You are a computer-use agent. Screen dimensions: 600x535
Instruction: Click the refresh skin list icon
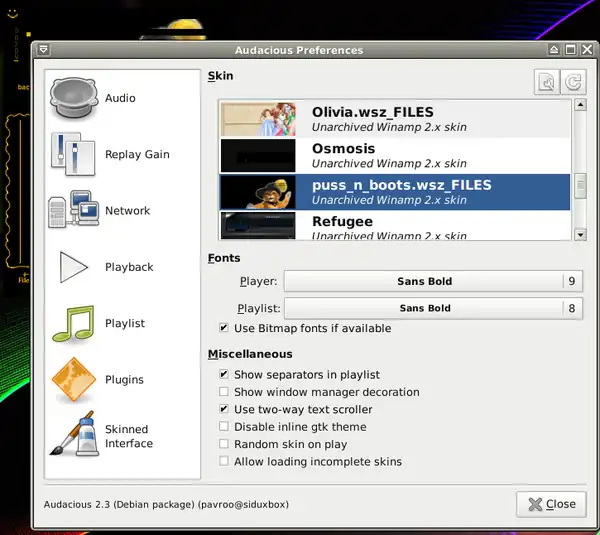573,83
